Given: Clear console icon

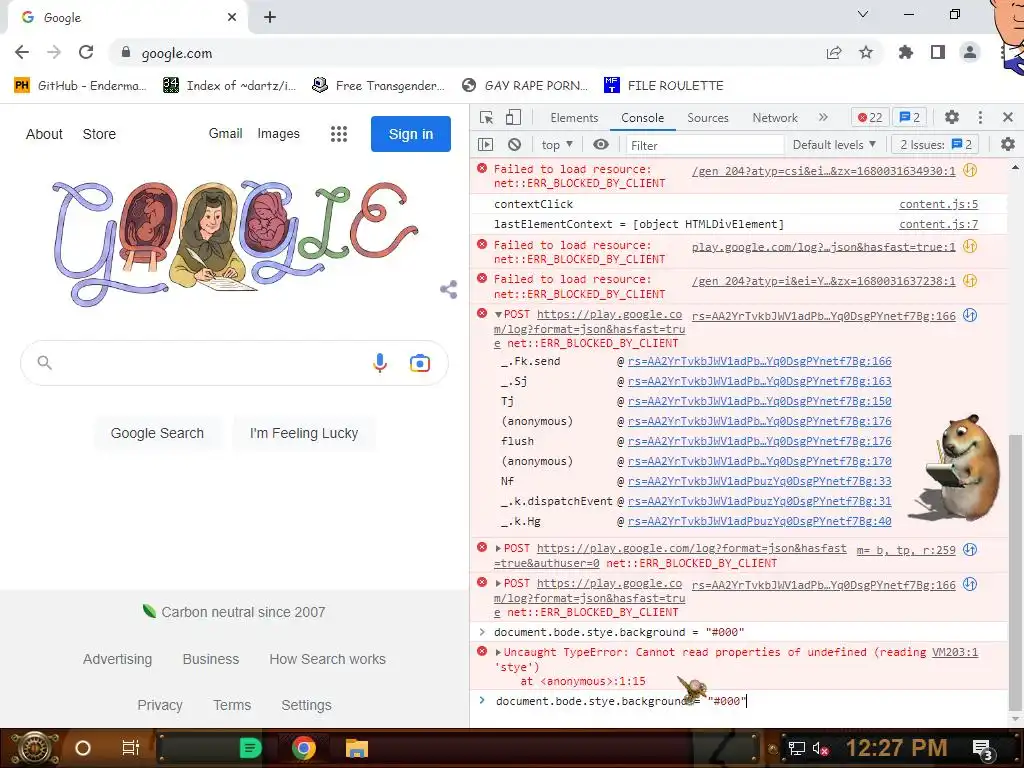Looking at the screenshot, I should (x=515, y=144).
